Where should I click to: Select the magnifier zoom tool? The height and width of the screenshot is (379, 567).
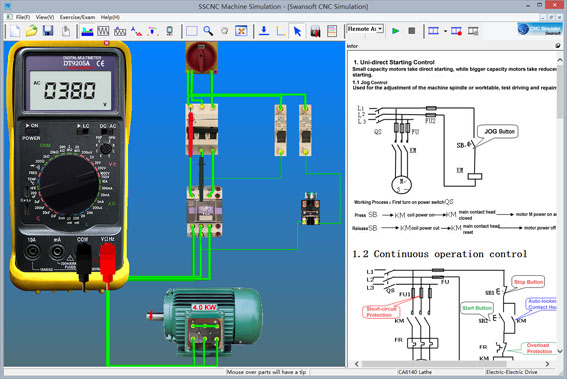click(208, 31)
